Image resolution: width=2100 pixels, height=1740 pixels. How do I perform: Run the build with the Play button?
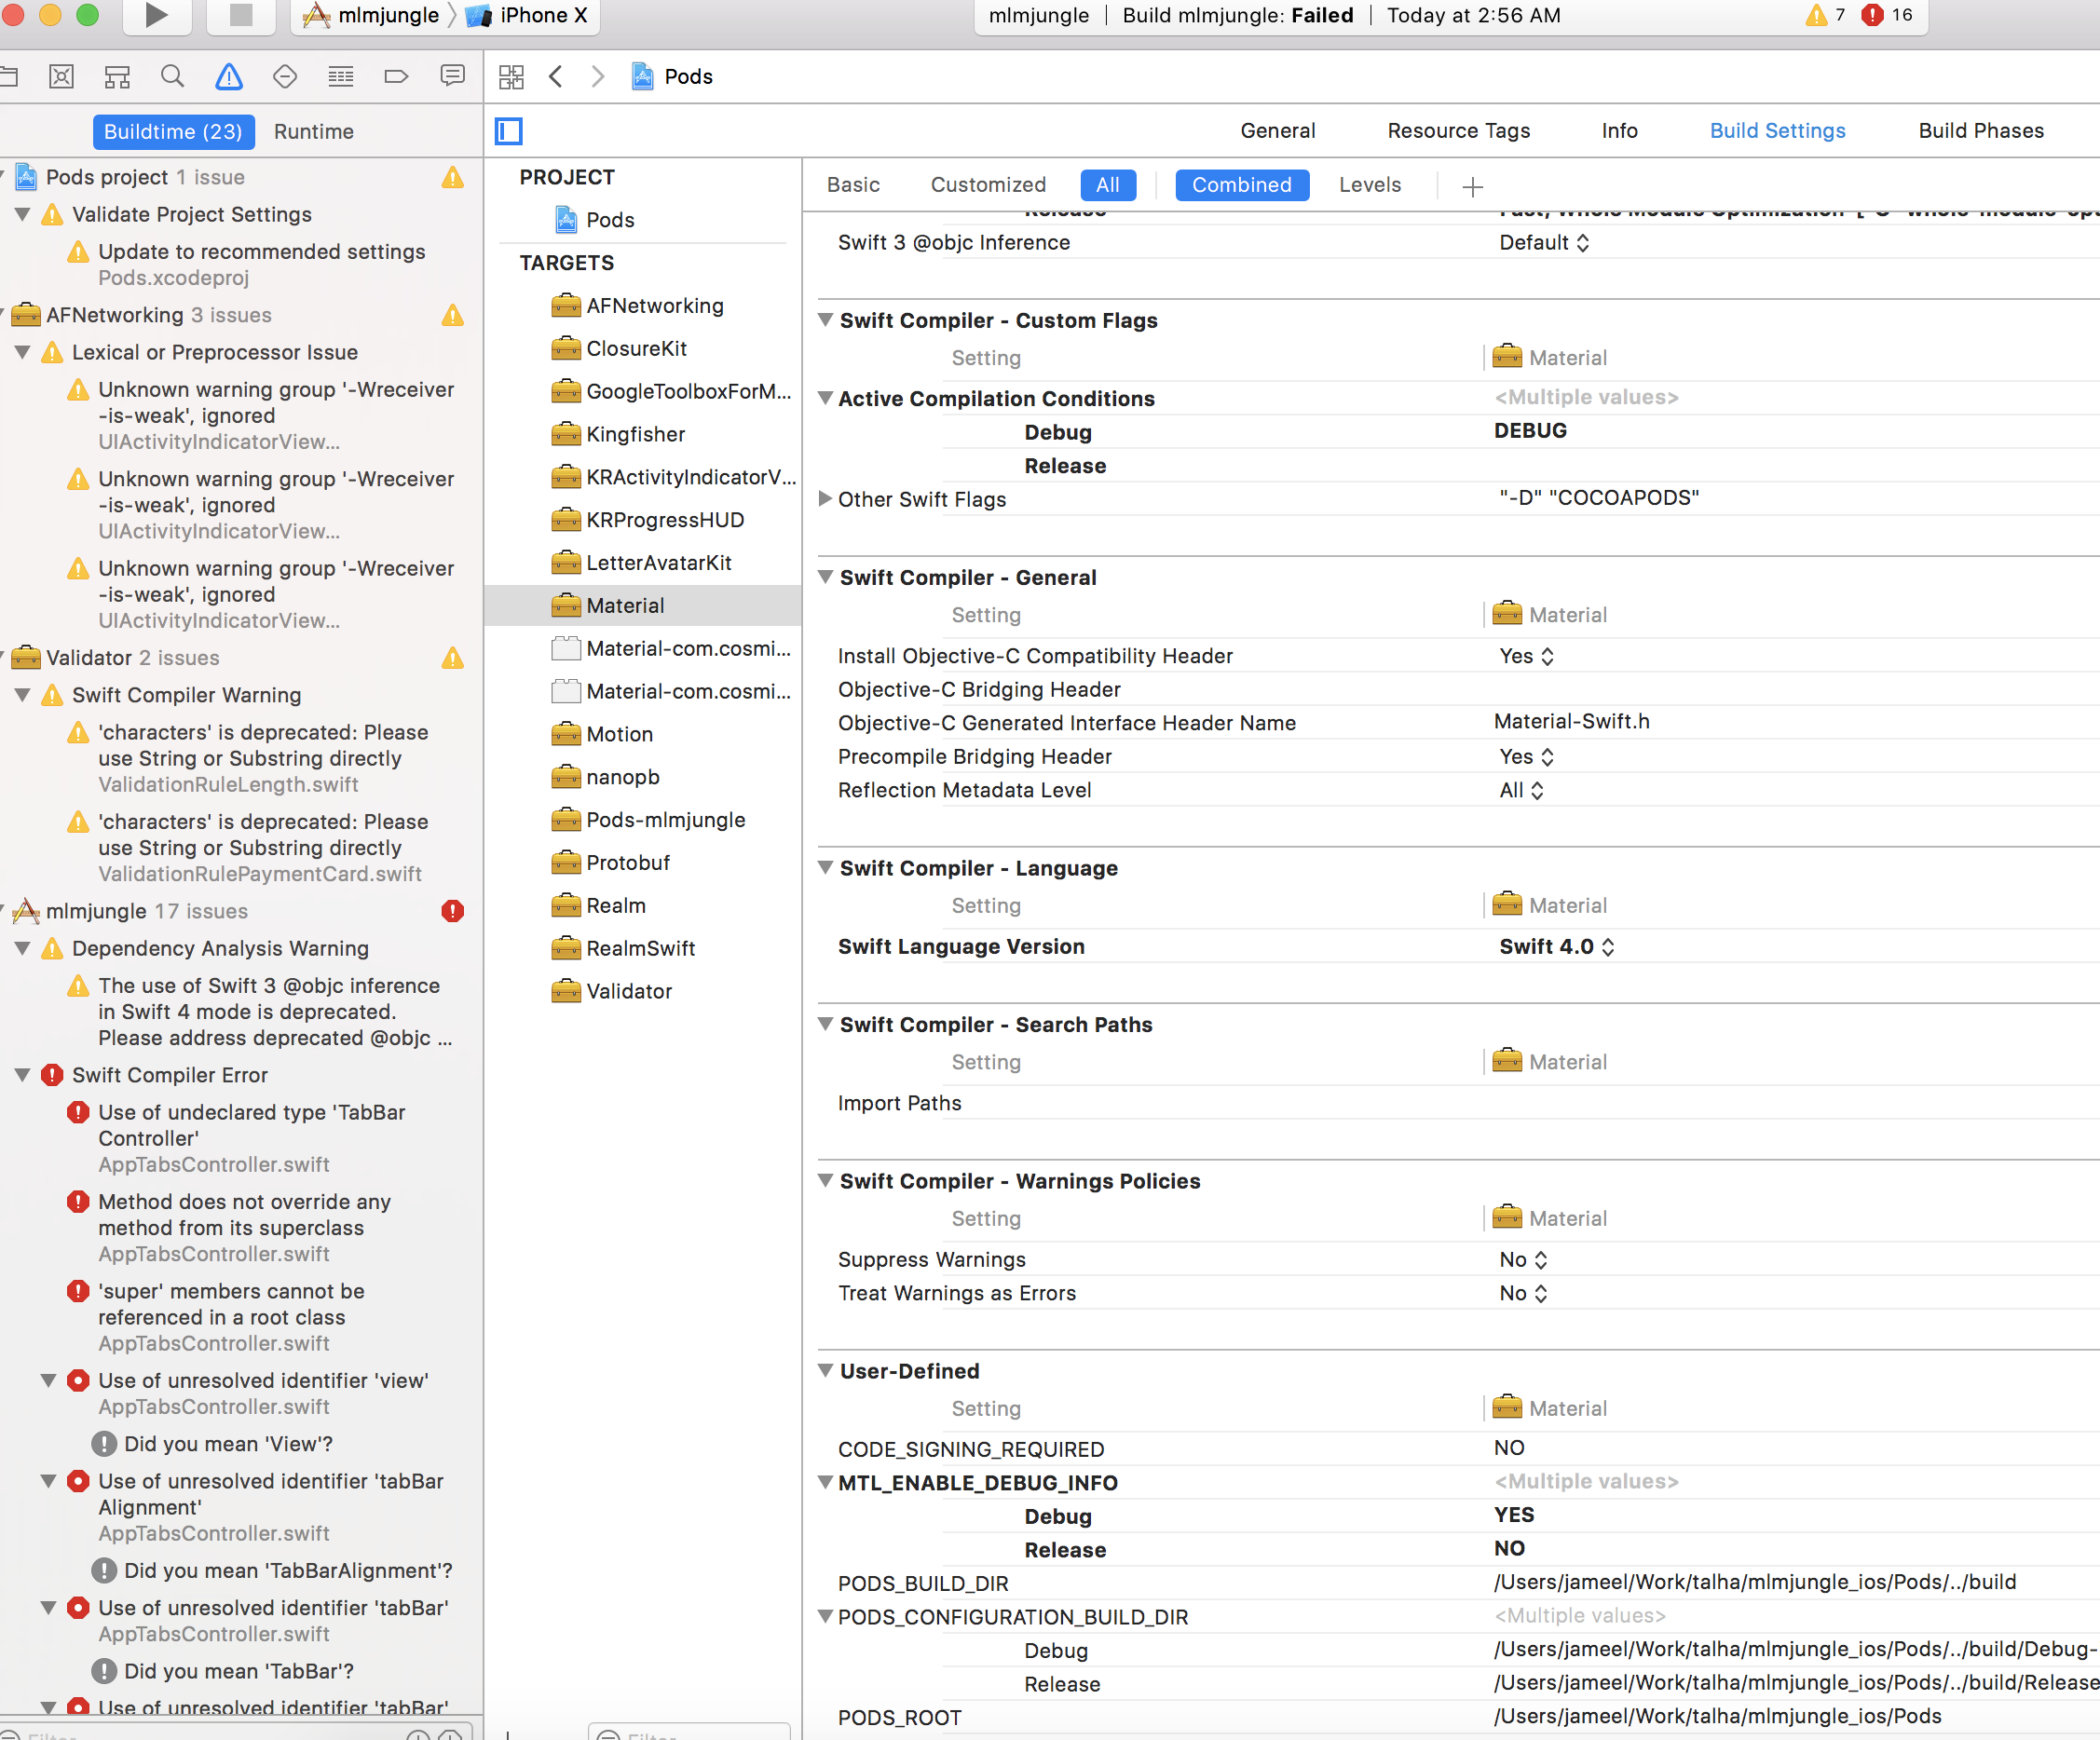(156, 15)
